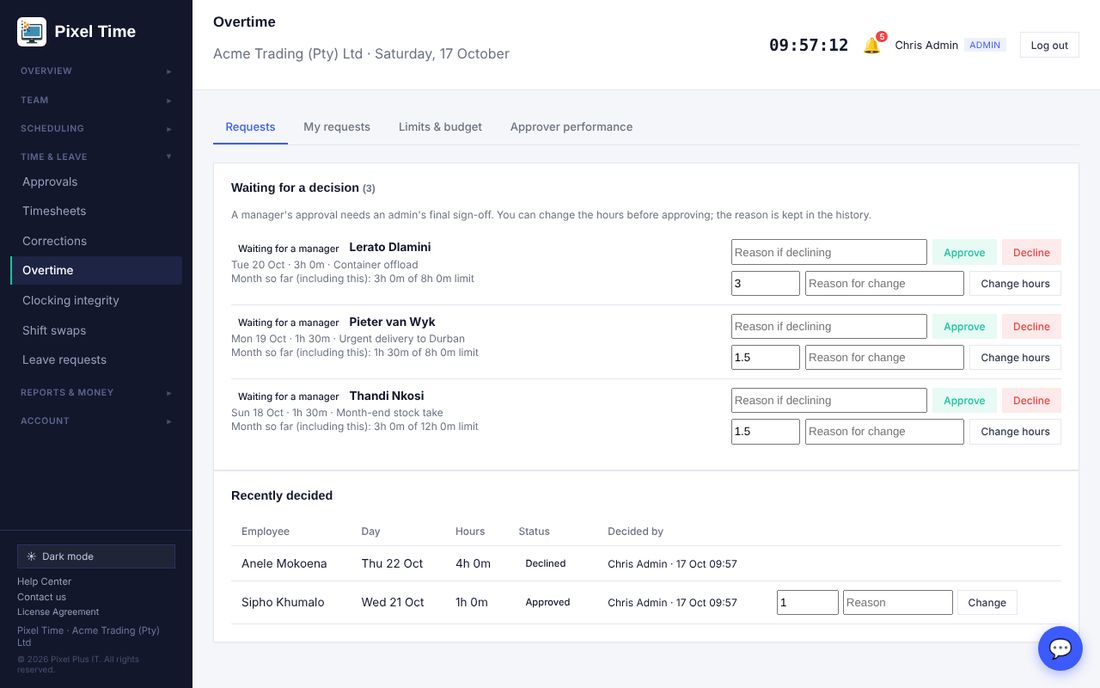Focus Lerato Dlamini's Reason if declining field

829,252
